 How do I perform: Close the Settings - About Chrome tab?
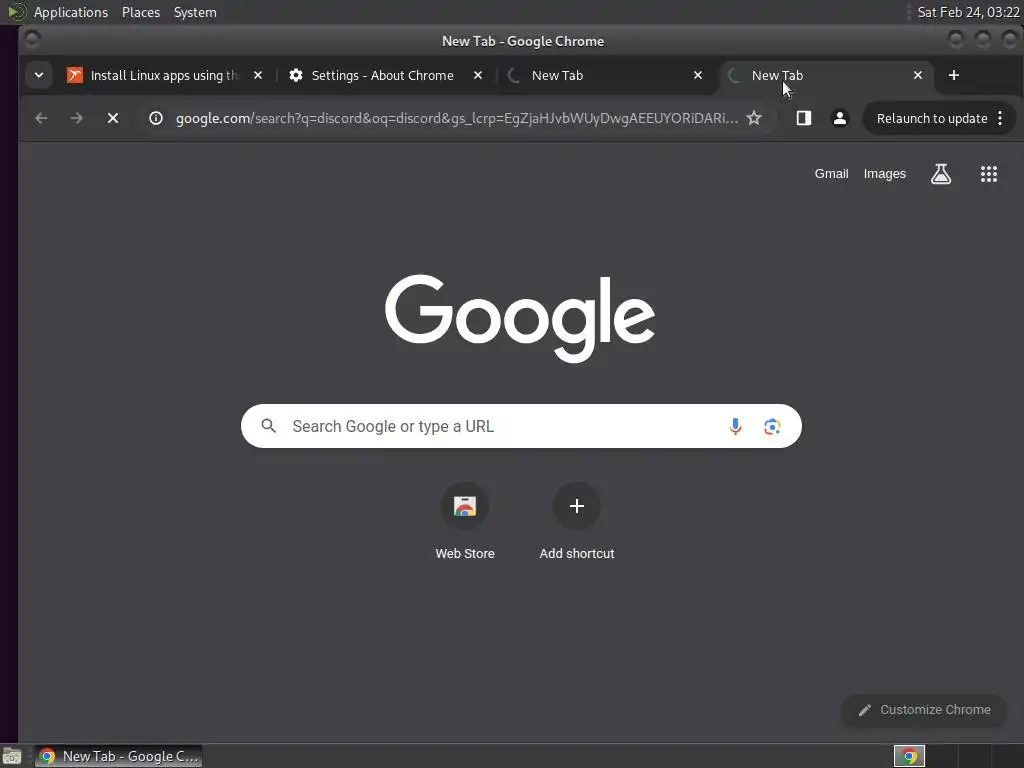(x=478, y=75)
